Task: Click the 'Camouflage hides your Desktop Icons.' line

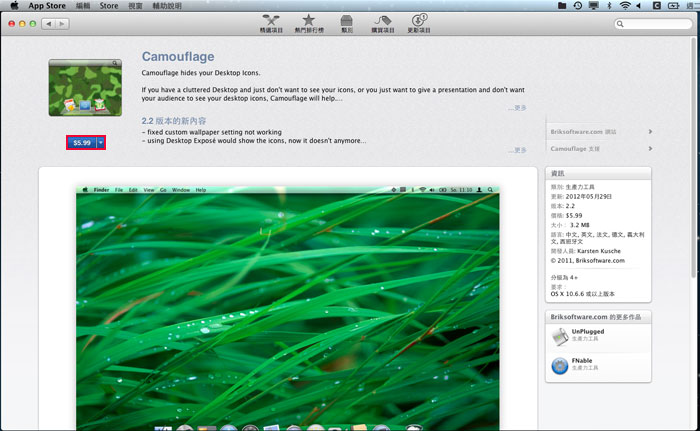Action: point(200,73)
